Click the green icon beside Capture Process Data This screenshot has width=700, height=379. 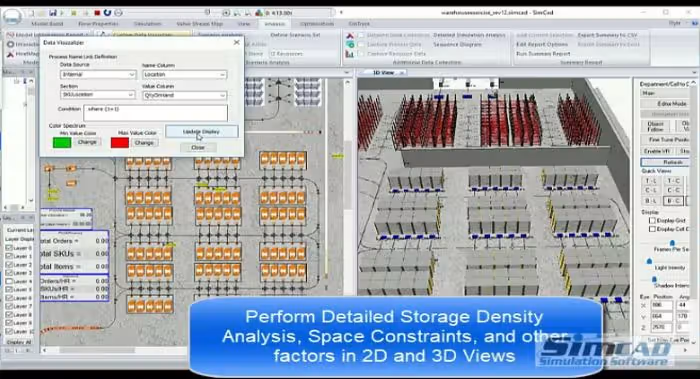350,44
